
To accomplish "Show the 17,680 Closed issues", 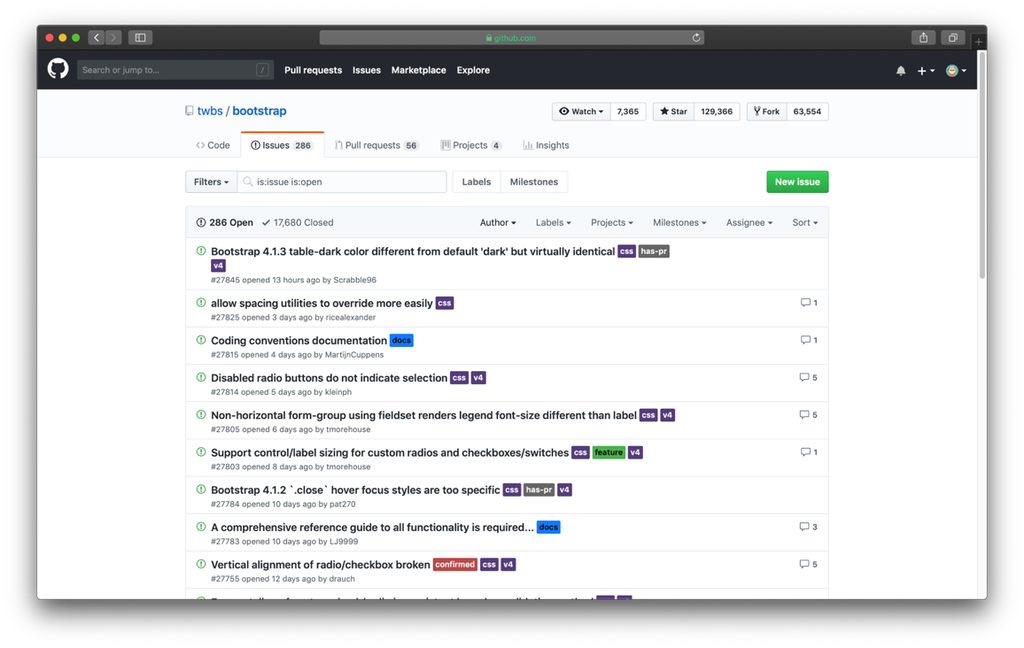I will pyautogui.click(x=298, y=222).
